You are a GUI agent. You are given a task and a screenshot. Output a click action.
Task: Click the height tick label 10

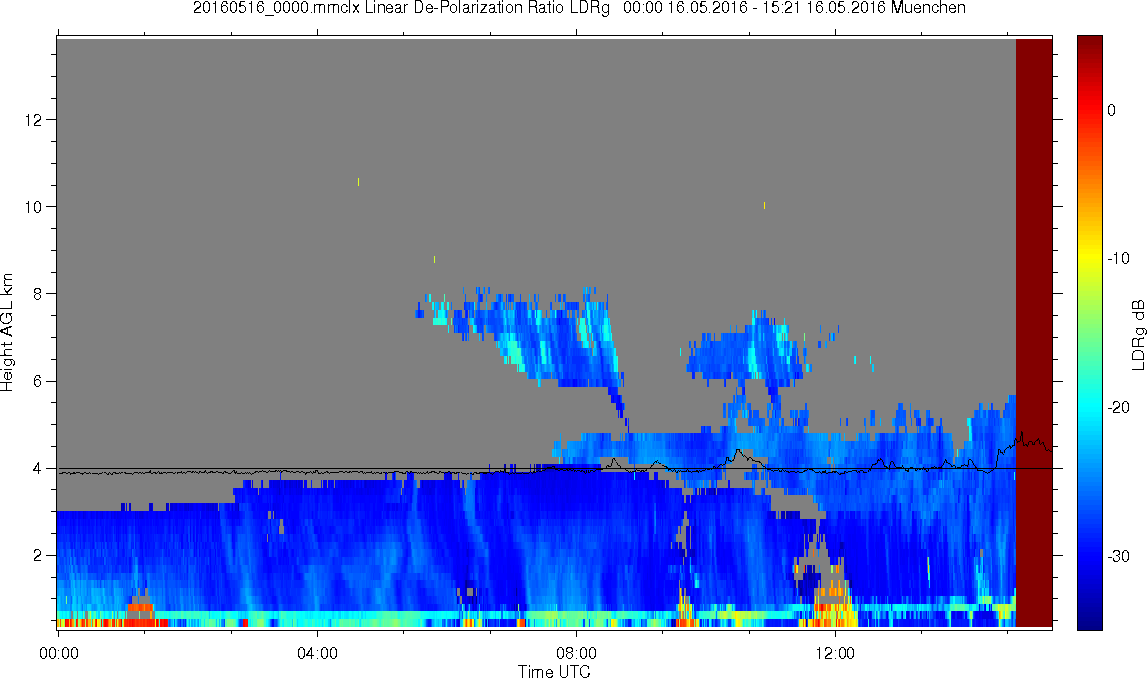click(x=34, y=207)
